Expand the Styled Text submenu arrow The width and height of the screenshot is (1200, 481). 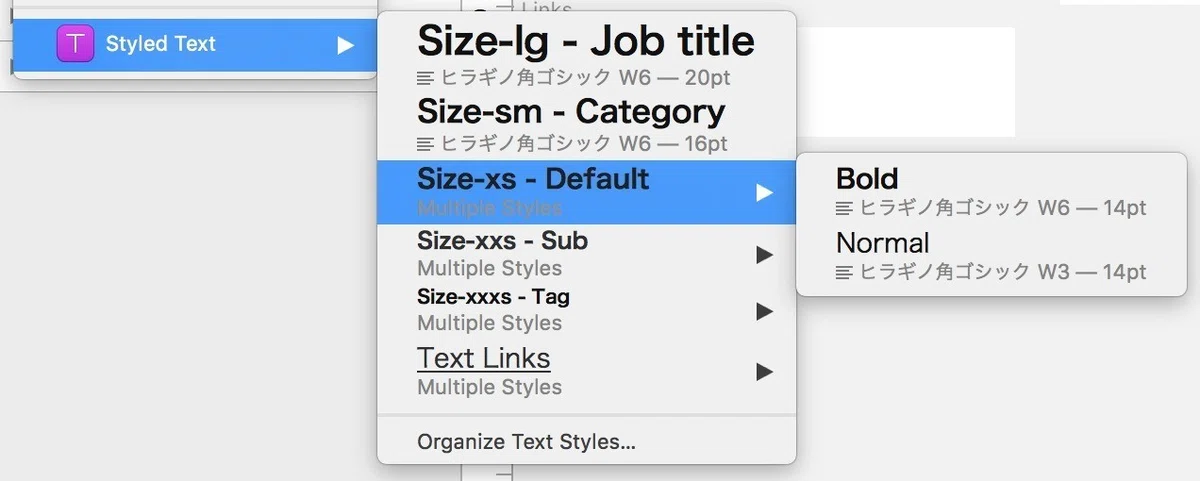coord(345,45)
